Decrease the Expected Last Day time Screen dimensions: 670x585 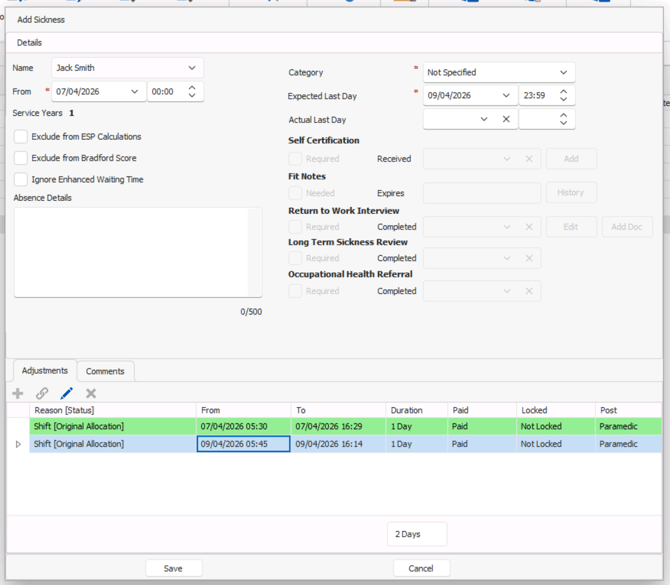point(564,100)
